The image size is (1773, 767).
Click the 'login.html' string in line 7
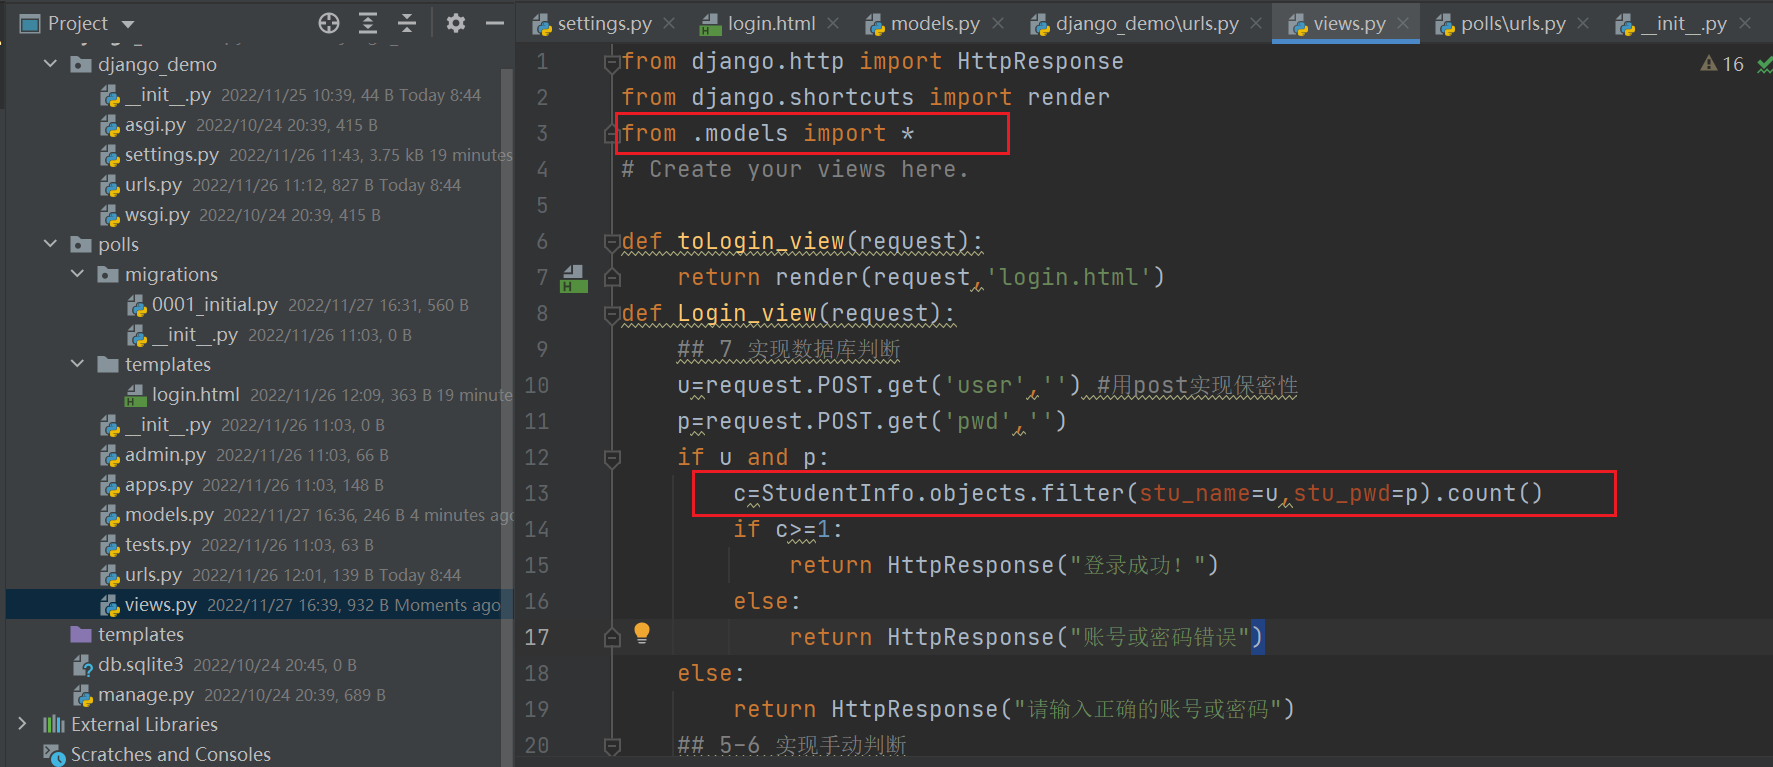click(x=1069, y=278)
